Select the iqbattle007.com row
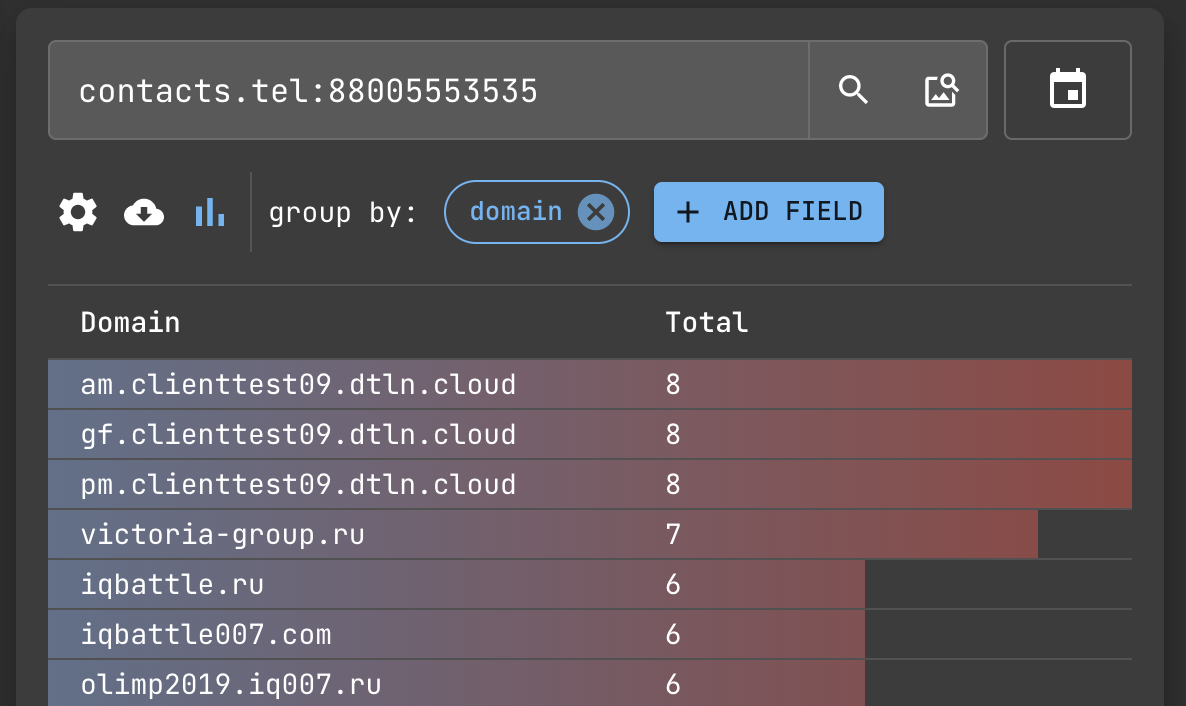Image resolution: width=1186 pixels, height=706 pixels. [x=205, y=634]
